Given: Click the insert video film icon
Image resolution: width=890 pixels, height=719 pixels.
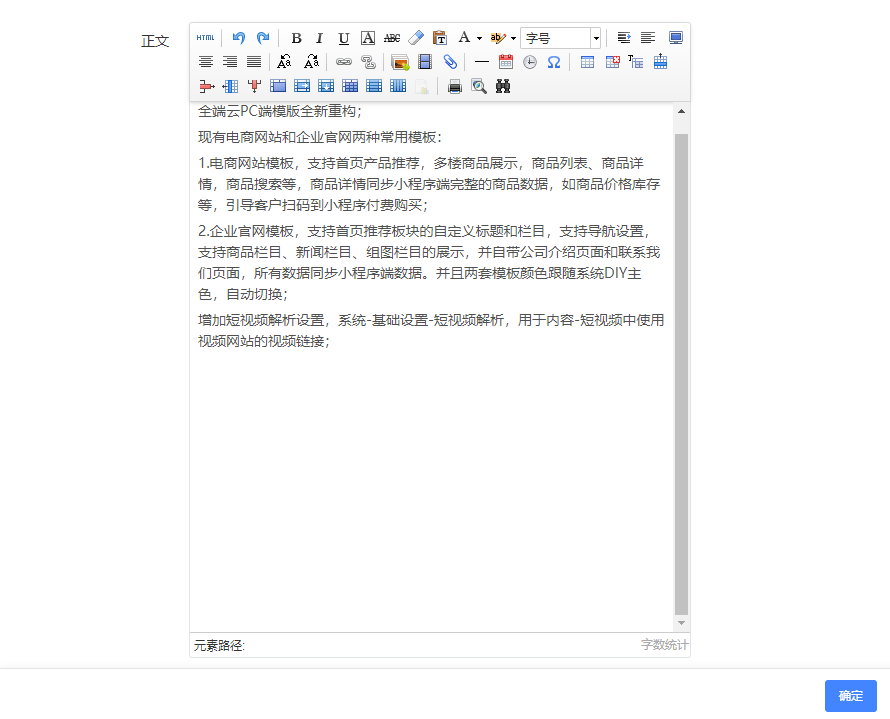Looking at the screenshot, I should [425, 62].
